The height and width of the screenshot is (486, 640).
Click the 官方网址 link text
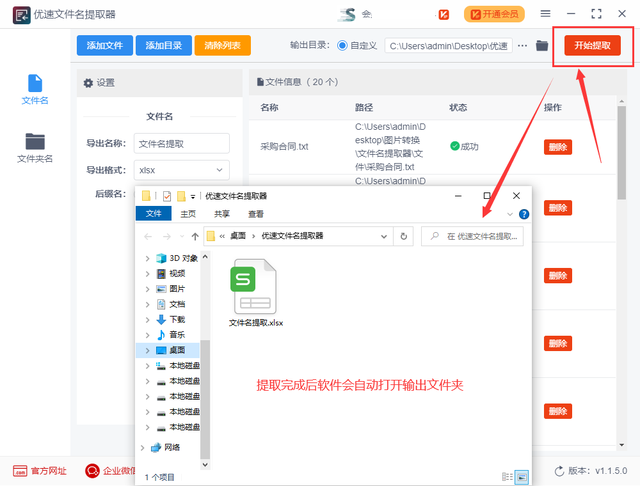tap(49, 471)
